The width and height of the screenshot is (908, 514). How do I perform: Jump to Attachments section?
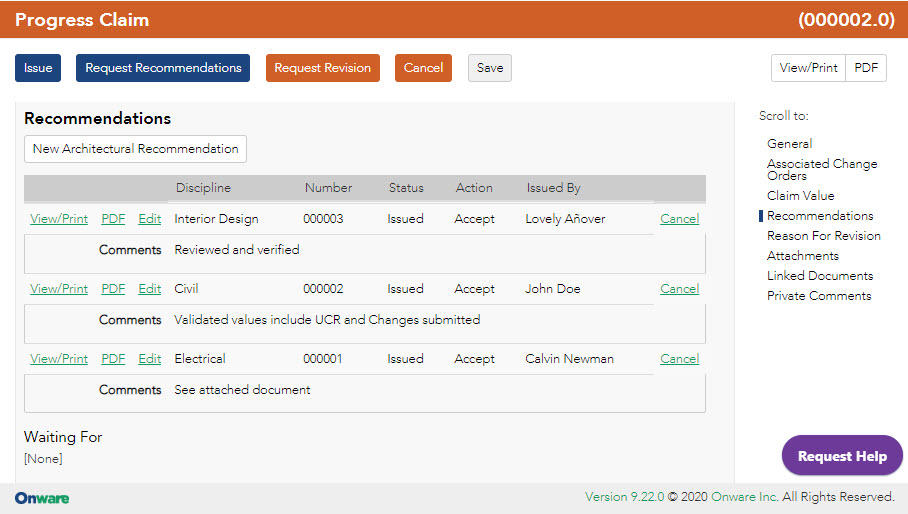coord(803,256)
